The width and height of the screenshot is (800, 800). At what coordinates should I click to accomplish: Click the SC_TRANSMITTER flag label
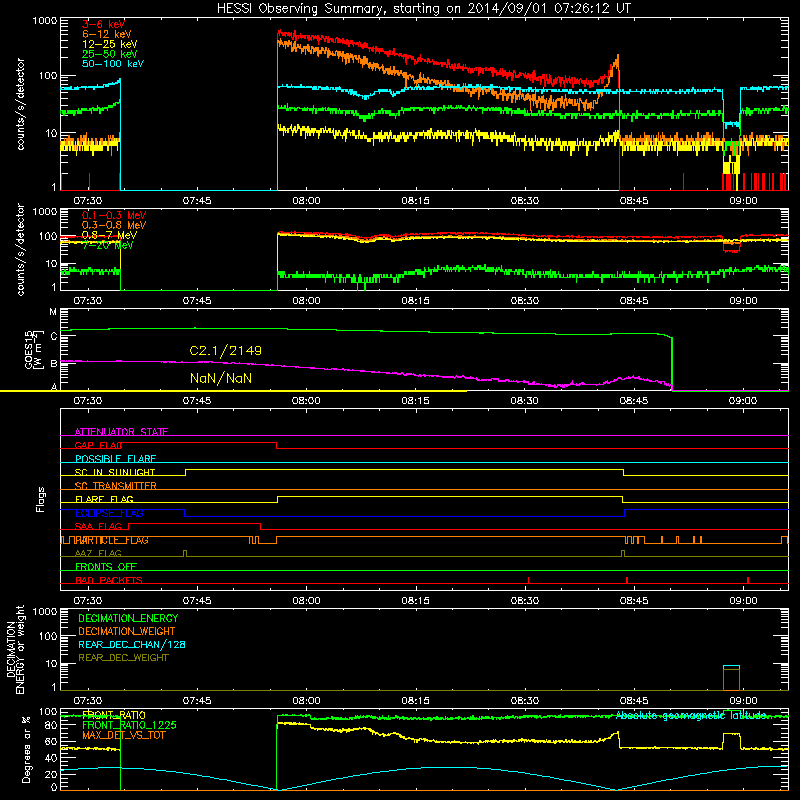point(116,486)
